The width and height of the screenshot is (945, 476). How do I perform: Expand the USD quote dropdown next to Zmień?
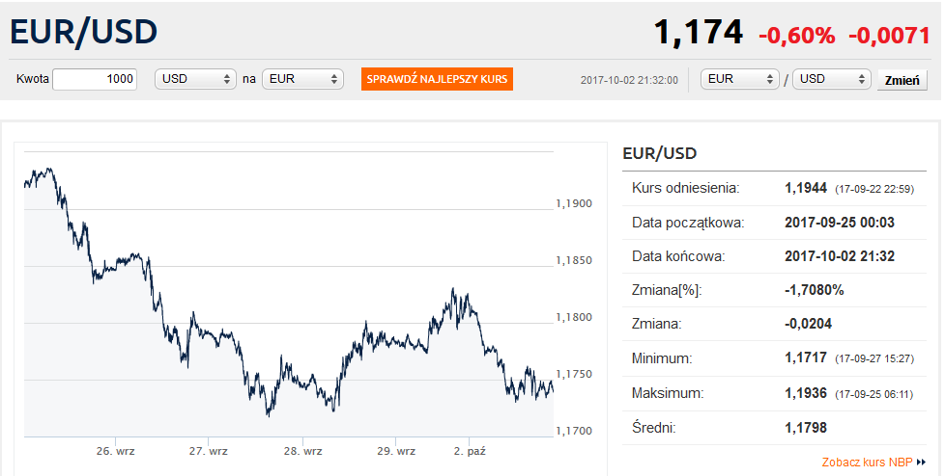[831, 79]
